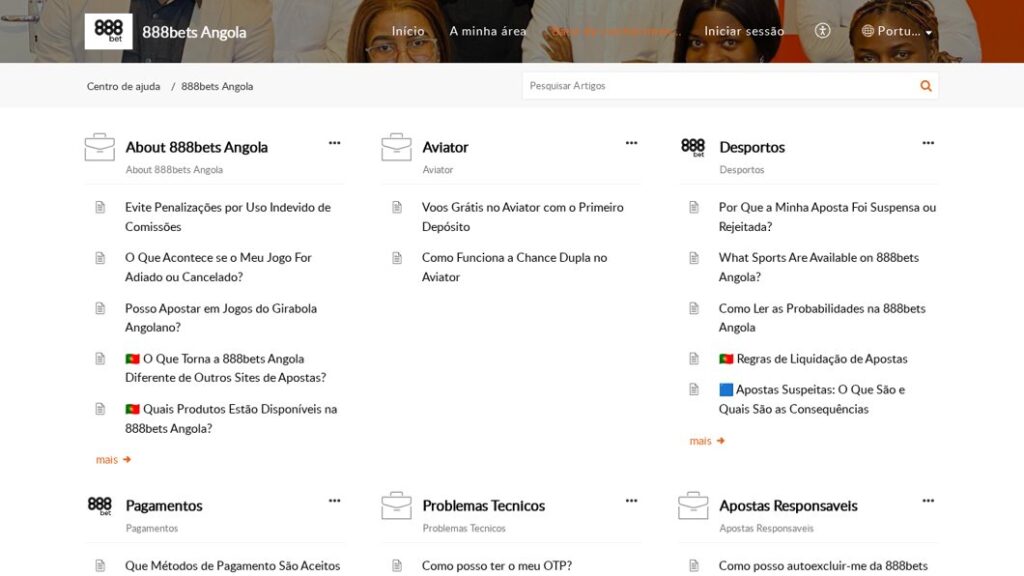
Task: Expand options menu for Desportos section
Action: (x=928, y=143)
